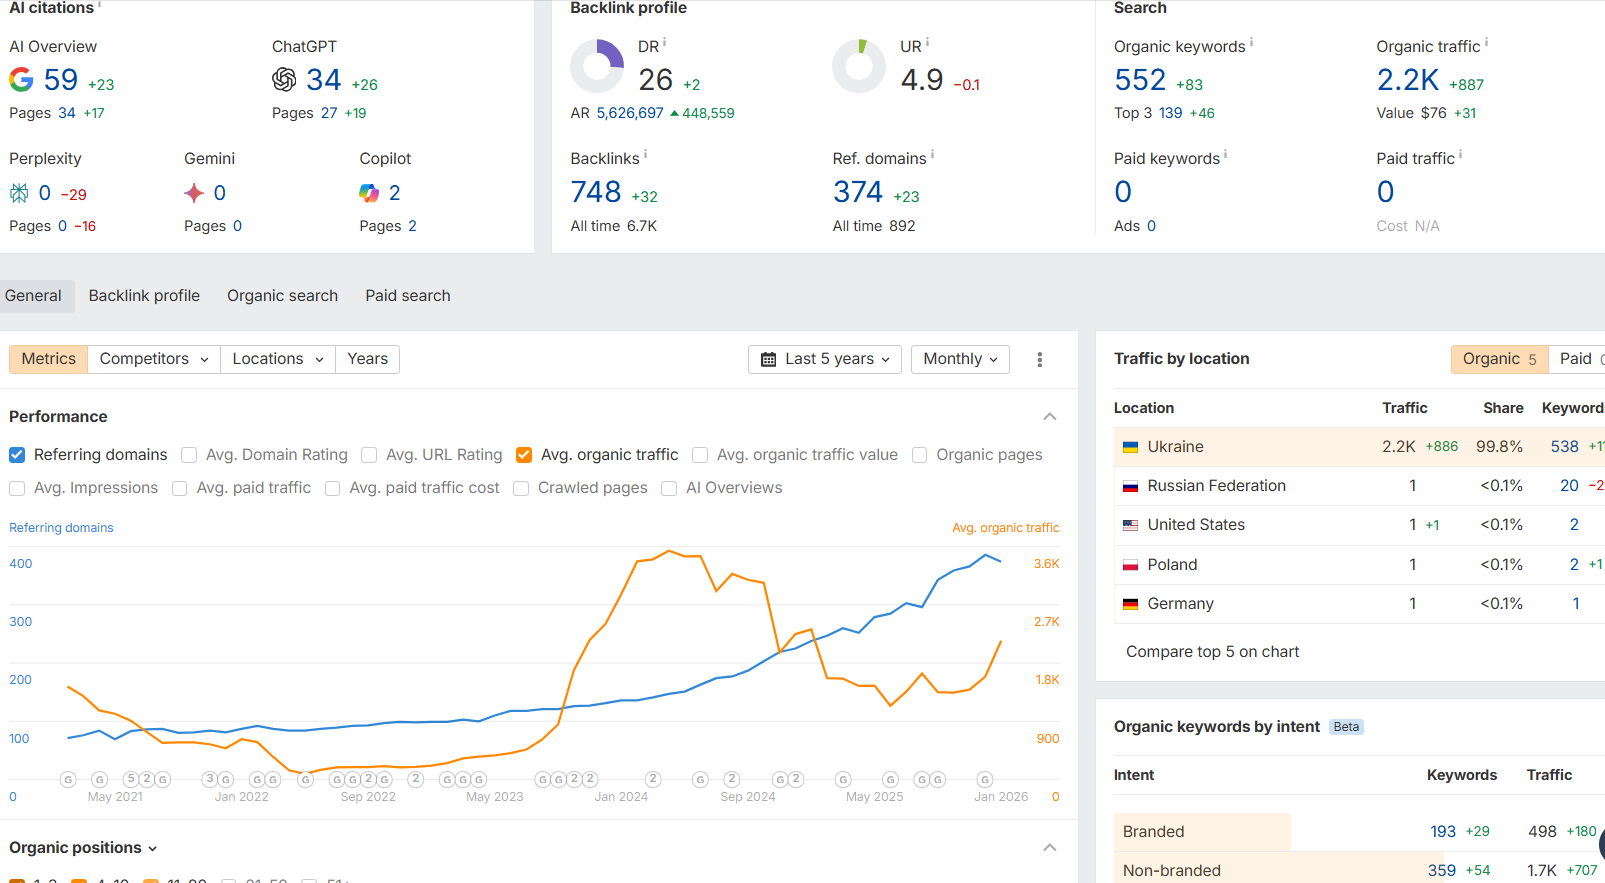1605x883 pixels.
Task: Click Compare top 5 on chart
Action: point(1212,652)
